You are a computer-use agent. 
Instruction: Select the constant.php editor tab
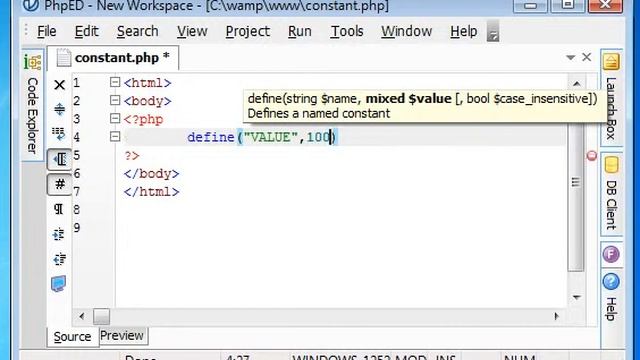[113, 58]
